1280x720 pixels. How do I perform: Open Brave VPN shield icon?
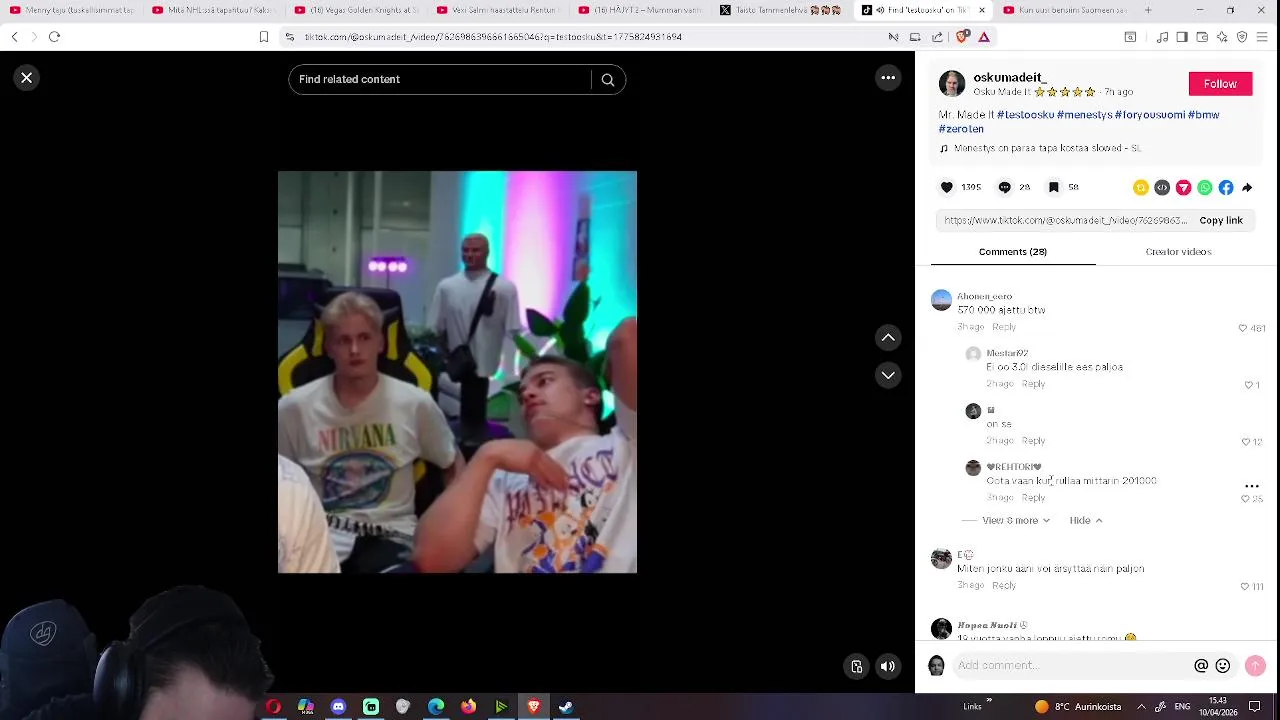click(1242, 37)
